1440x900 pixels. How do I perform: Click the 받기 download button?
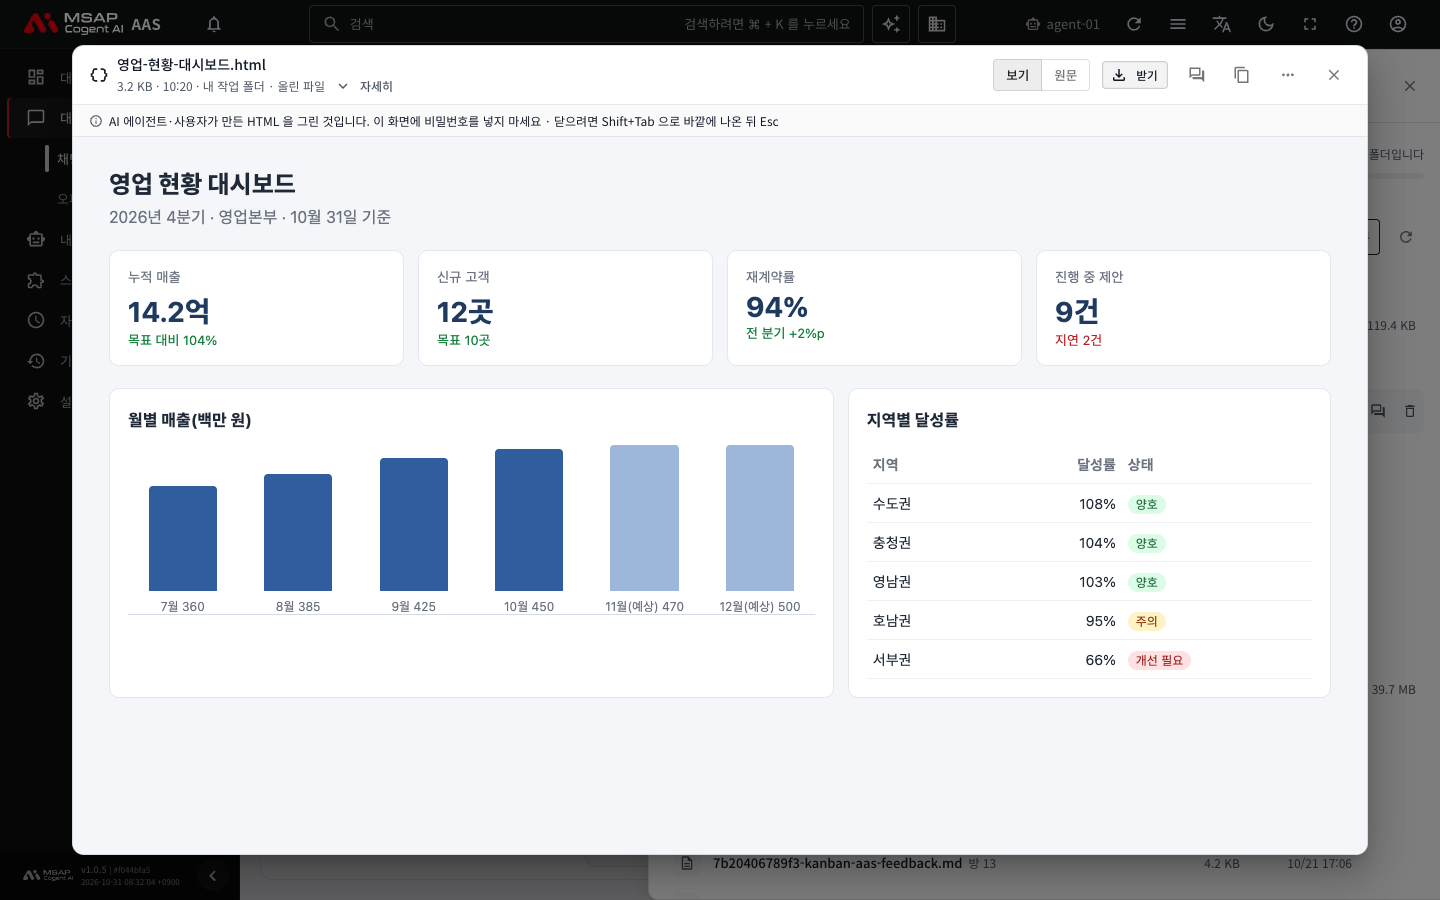[1135, 75]
